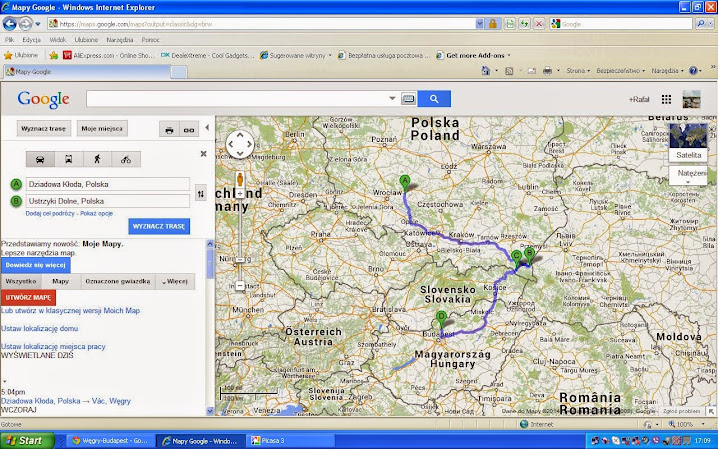Screen dimensions: 718x449
Task: Click the Windows Start button
Action: (x=27, y=440)
